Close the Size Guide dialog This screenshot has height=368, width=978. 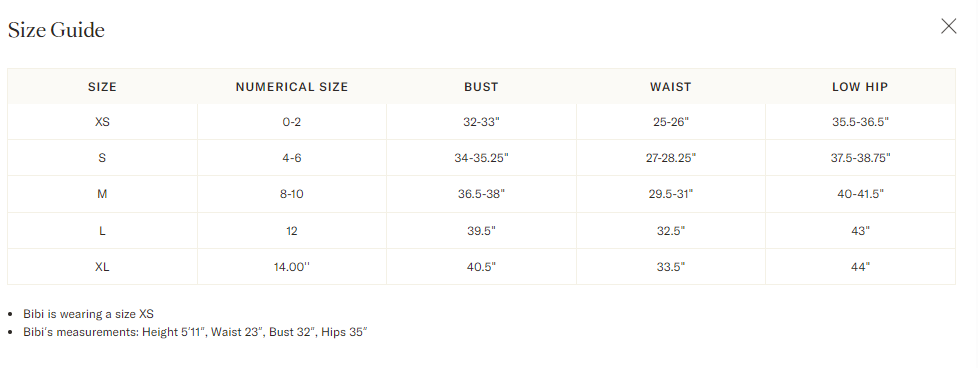[x=948, y=26]
